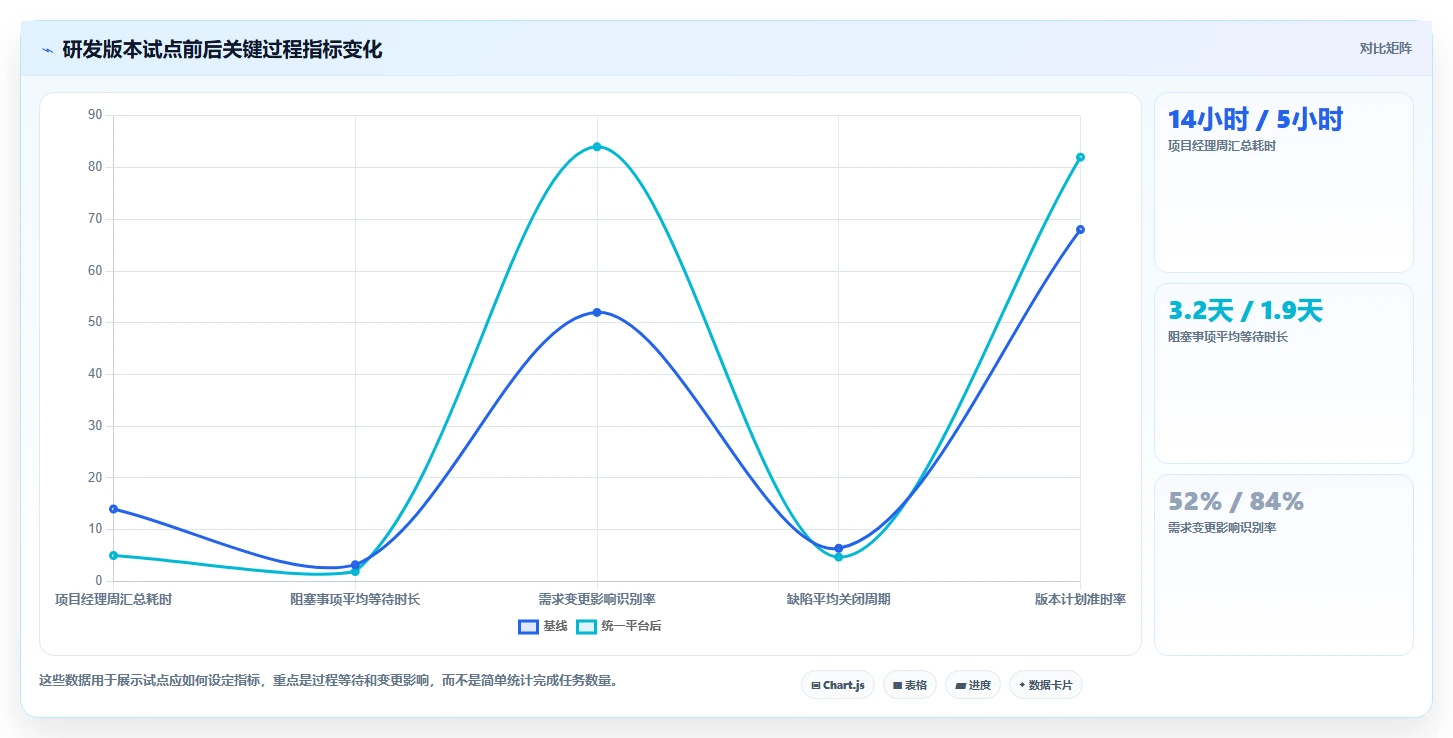Click the 3.2天 / 1.9天 stat card value

click(x=1245, y=311)
